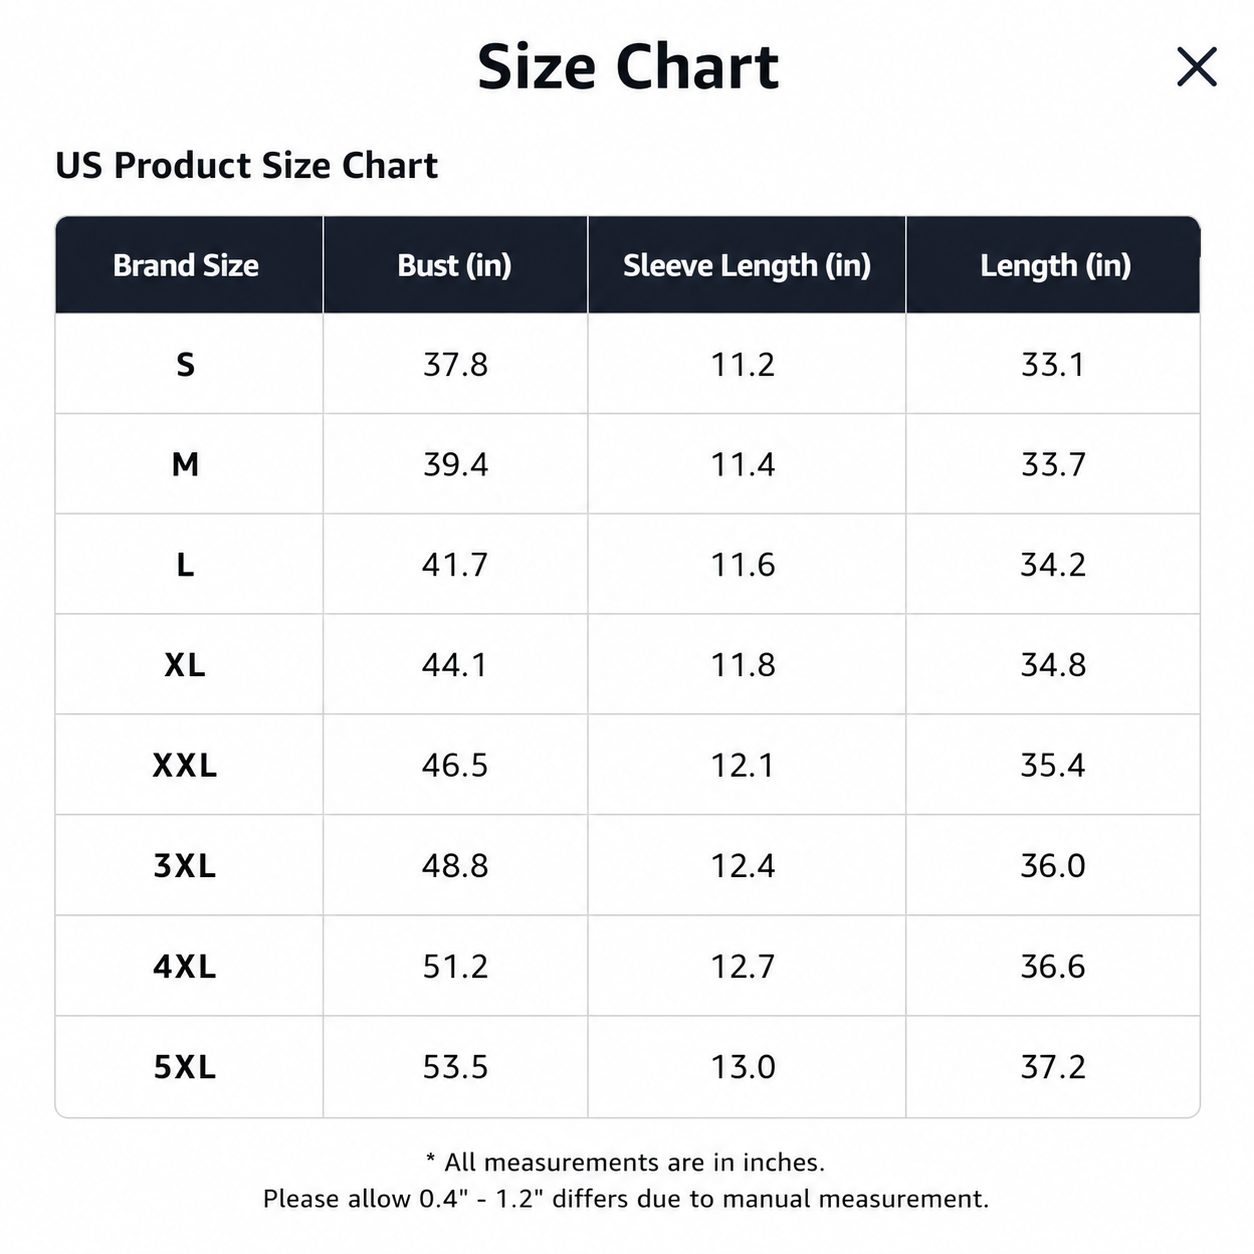Image resolution: width=1254 pixels, height=1254 pixels.
Task: Select the S size row label
Action: 185,365
